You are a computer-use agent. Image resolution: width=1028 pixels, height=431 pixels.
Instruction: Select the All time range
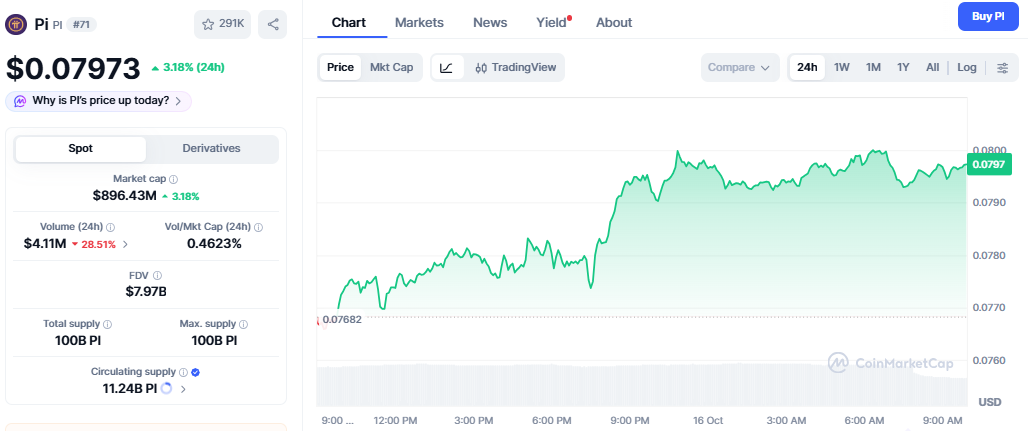point(932,68)
